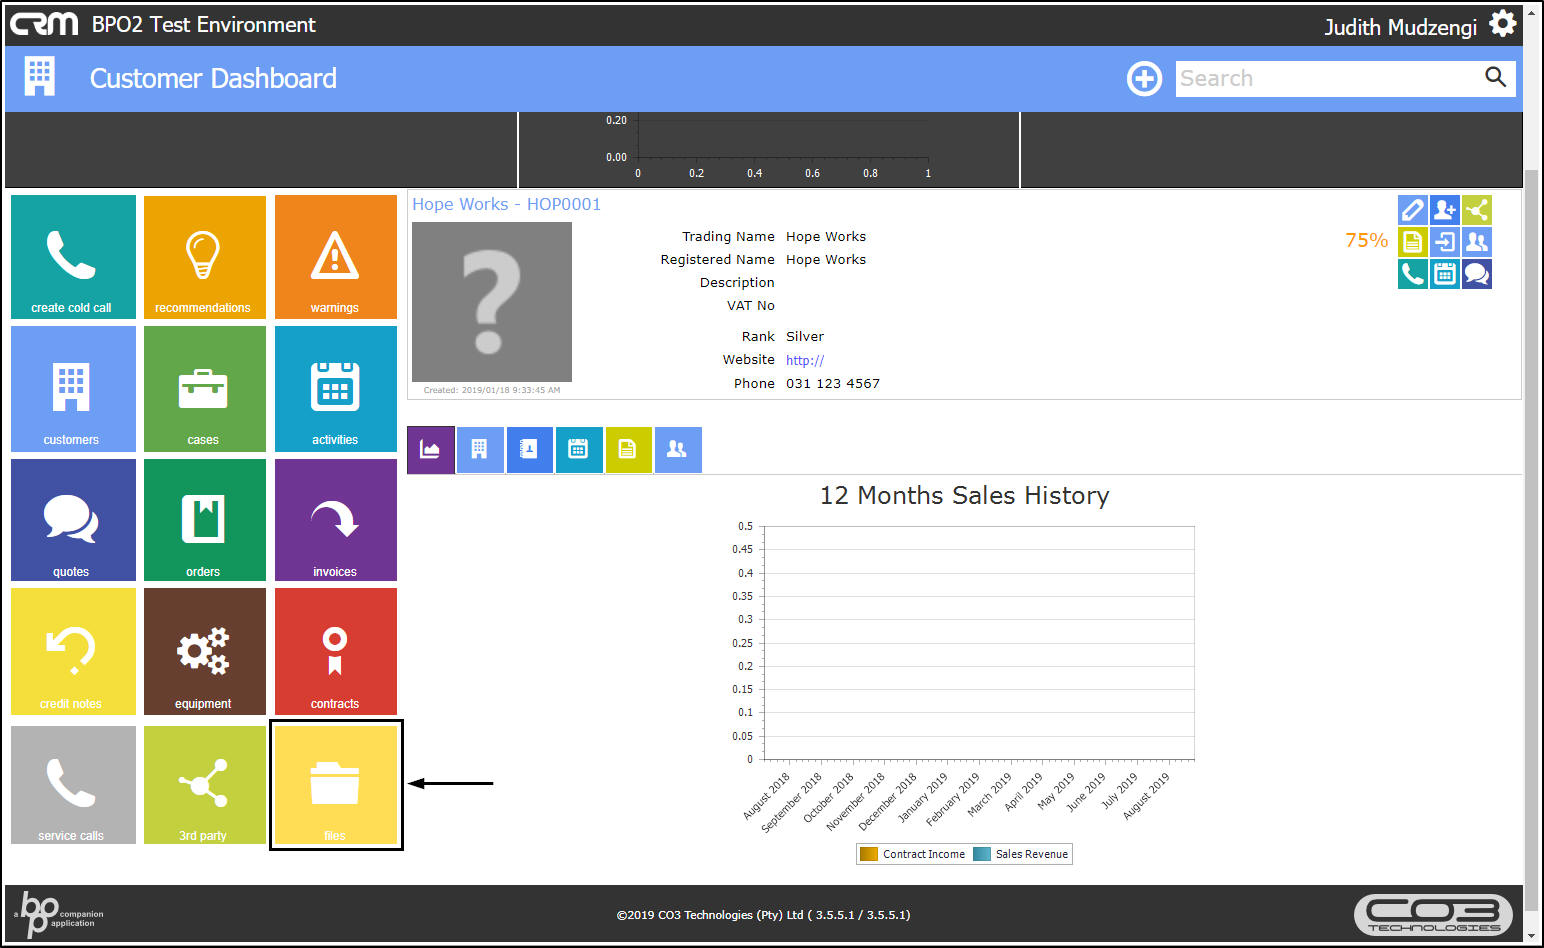
Task: Open the orders tile
Action: click(x=205, y=520)
